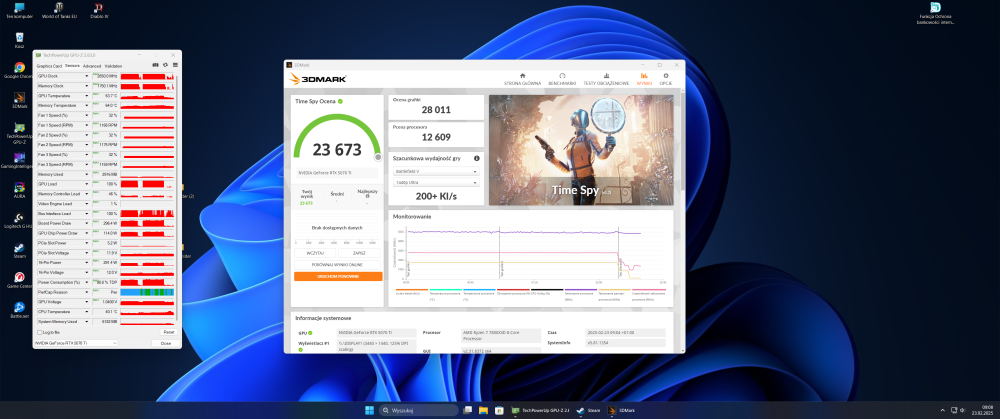Click the taskbar clock

click(x=985, y=410)
